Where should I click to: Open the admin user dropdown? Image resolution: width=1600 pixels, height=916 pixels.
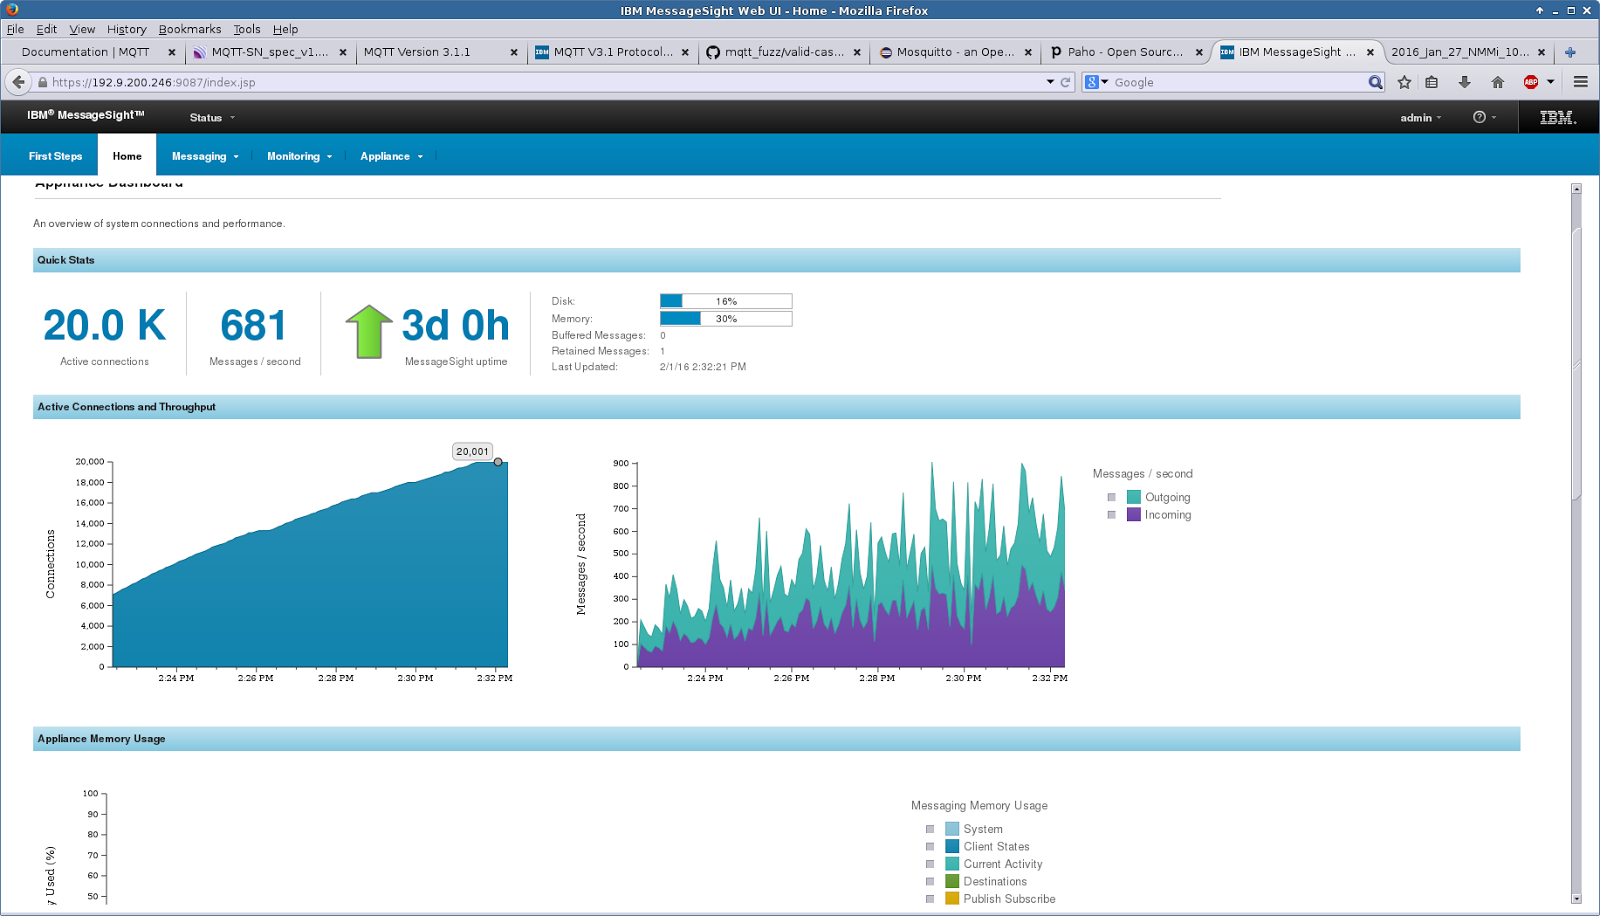1421,117
